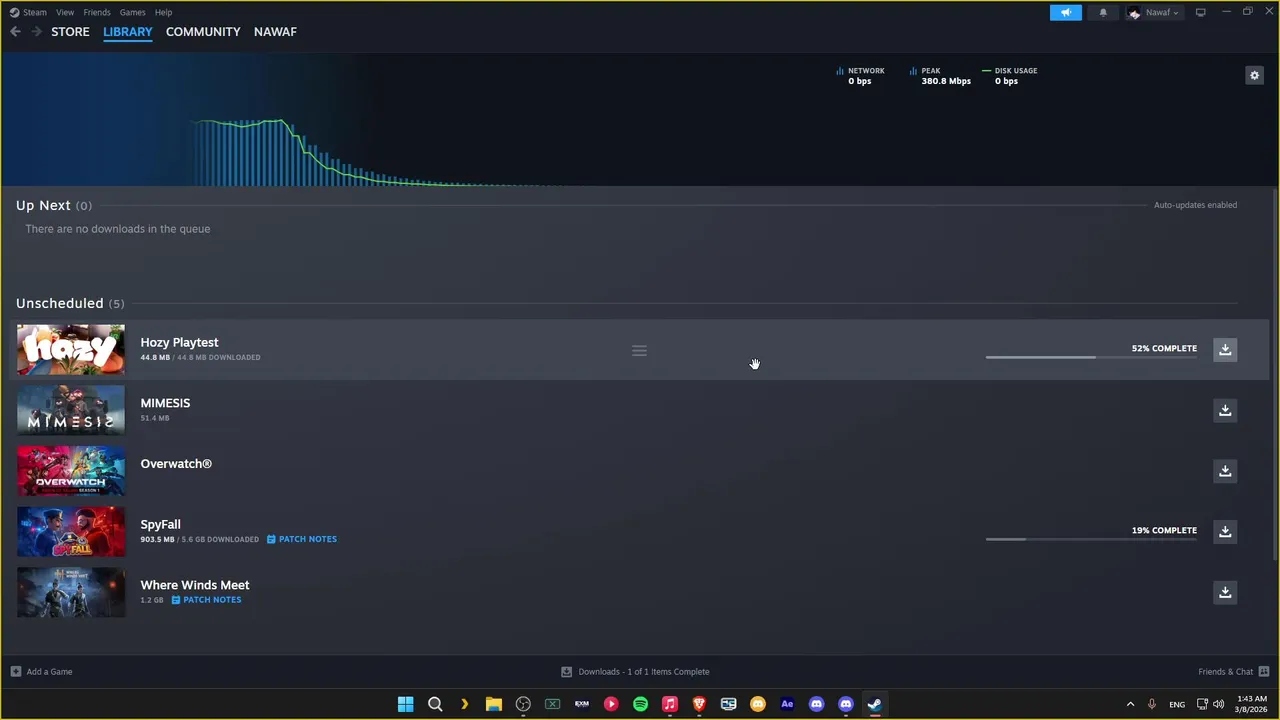Click the Downloads status icon in footer
This screenshot has height=720, width=1280.
(566, 672)
